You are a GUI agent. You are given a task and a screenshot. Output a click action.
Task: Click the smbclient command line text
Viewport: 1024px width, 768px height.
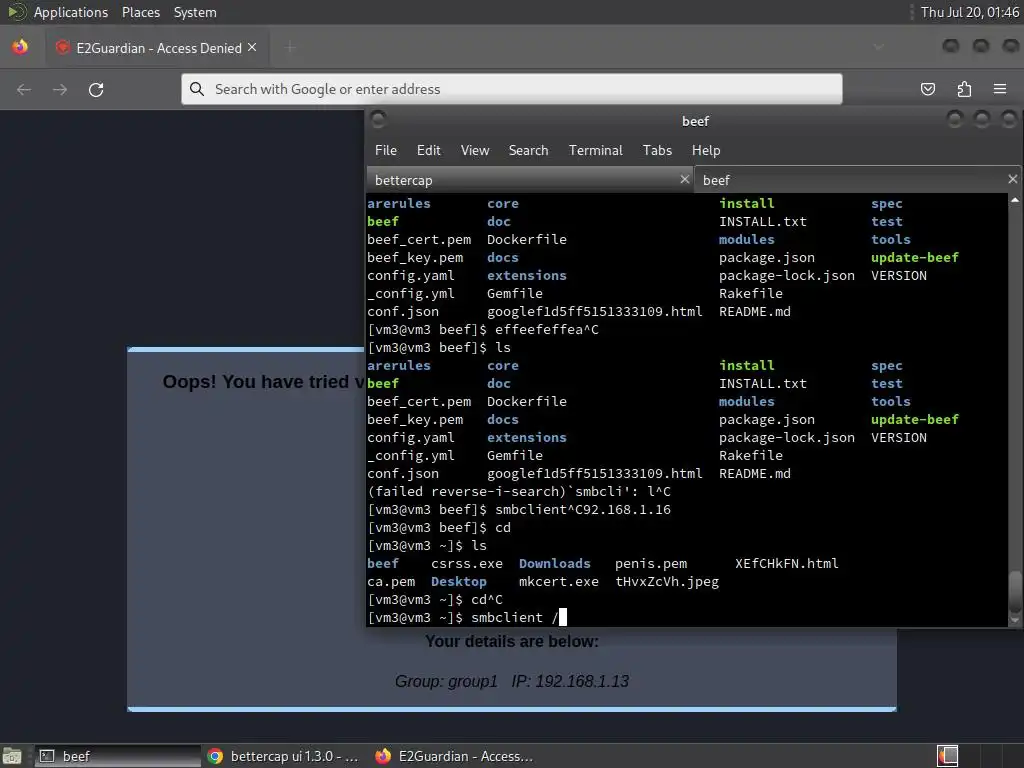click(x=515, y=617)
